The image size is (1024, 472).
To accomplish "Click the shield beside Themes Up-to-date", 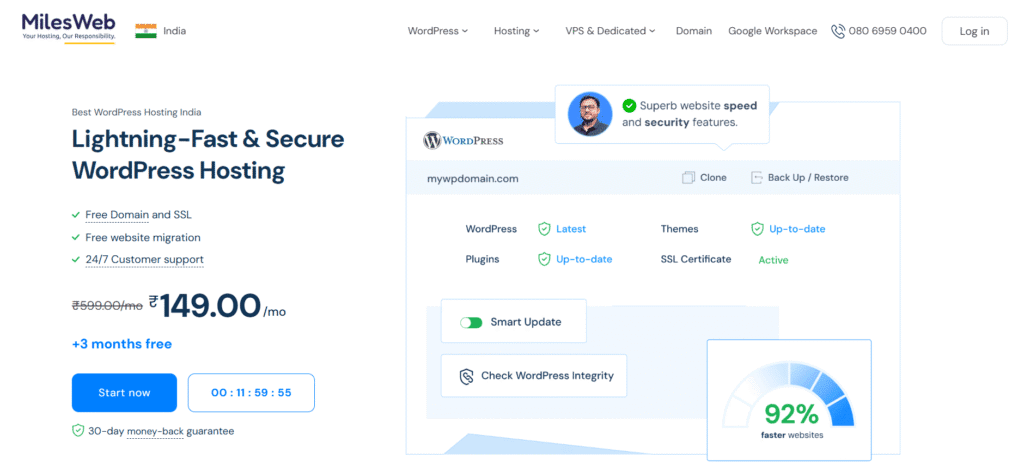I will click(757, 229).
